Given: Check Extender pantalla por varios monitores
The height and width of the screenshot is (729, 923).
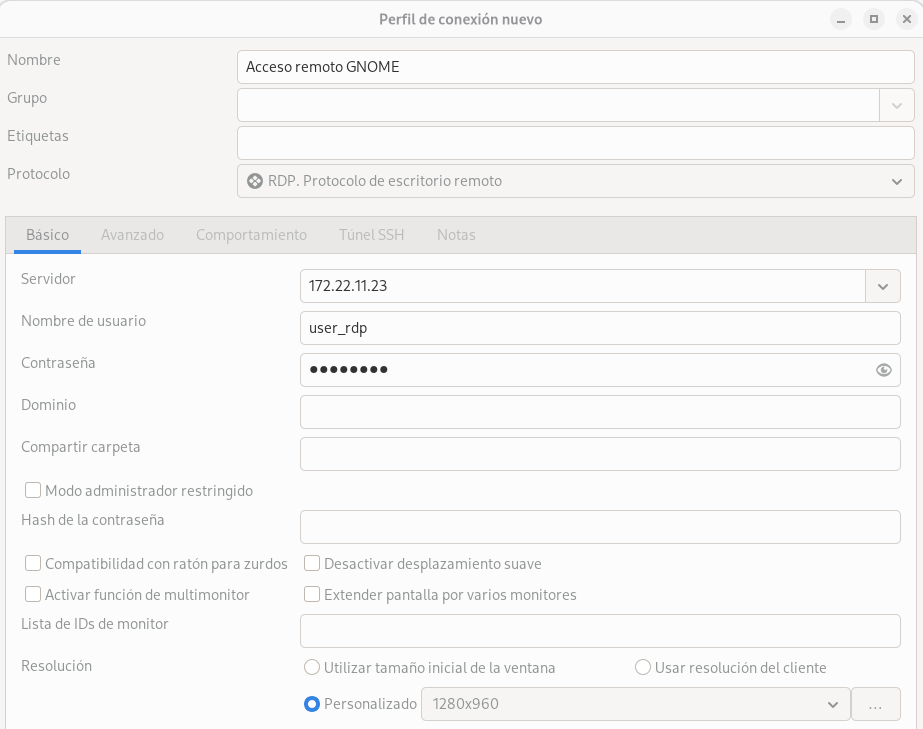Looking at the screenshot, I should tap(312, 595).
